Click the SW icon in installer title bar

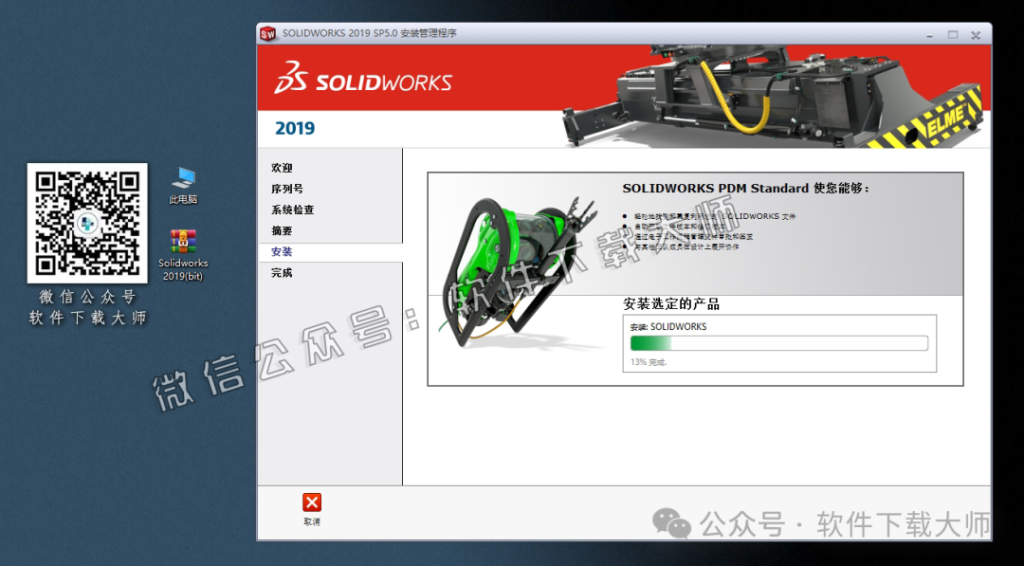(x=267, y=35)
